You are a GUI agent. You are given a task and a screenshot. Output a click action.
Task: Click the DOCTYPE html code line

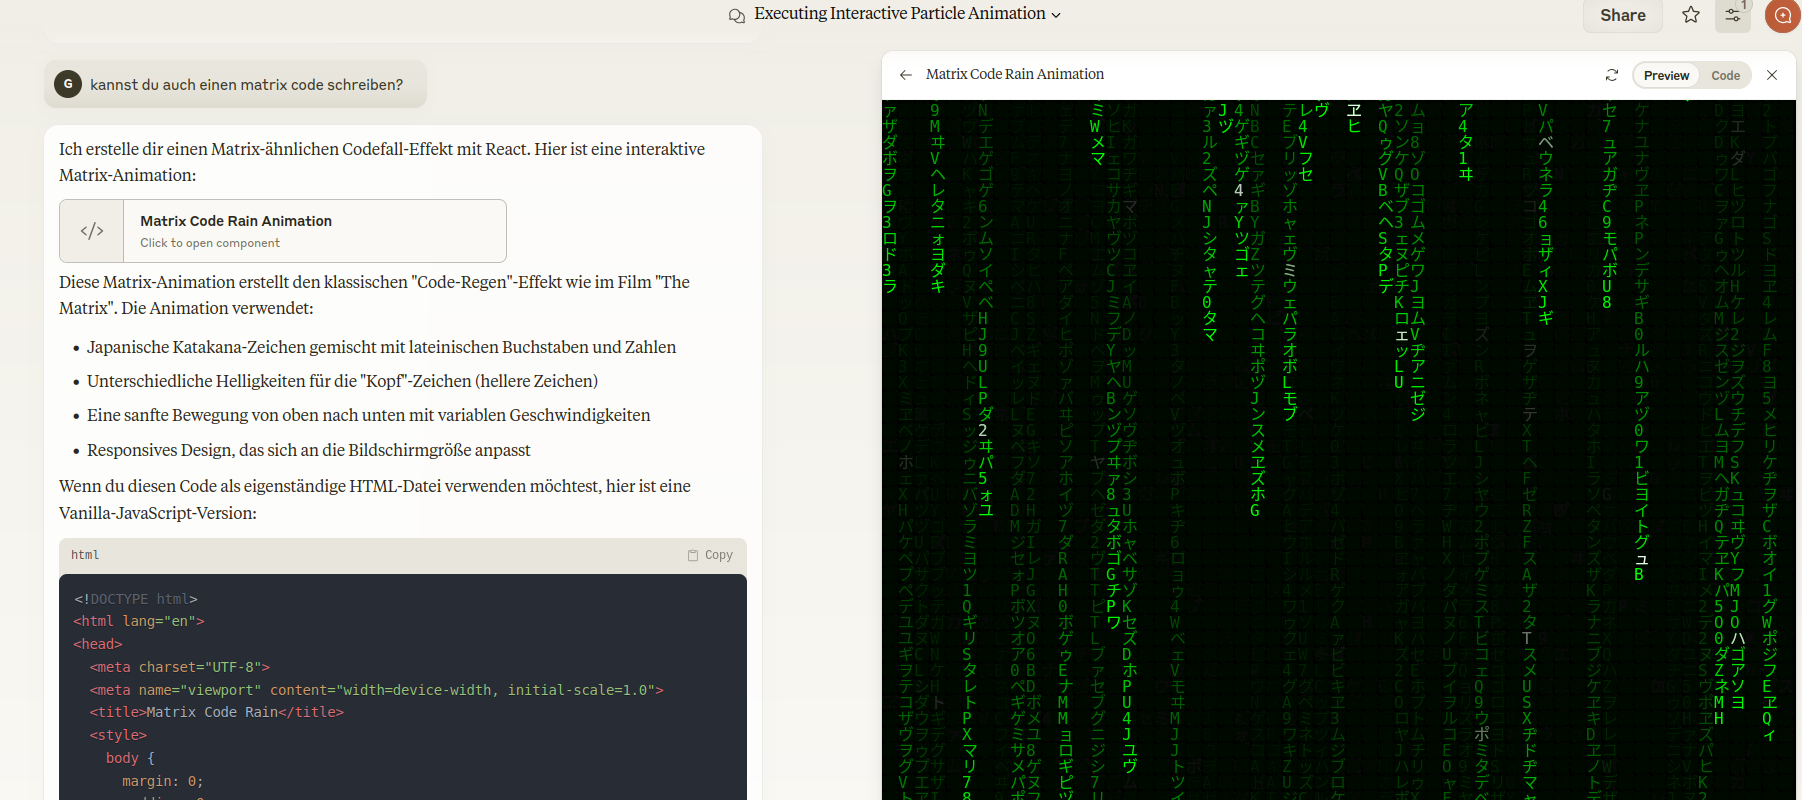coord(136,599)
